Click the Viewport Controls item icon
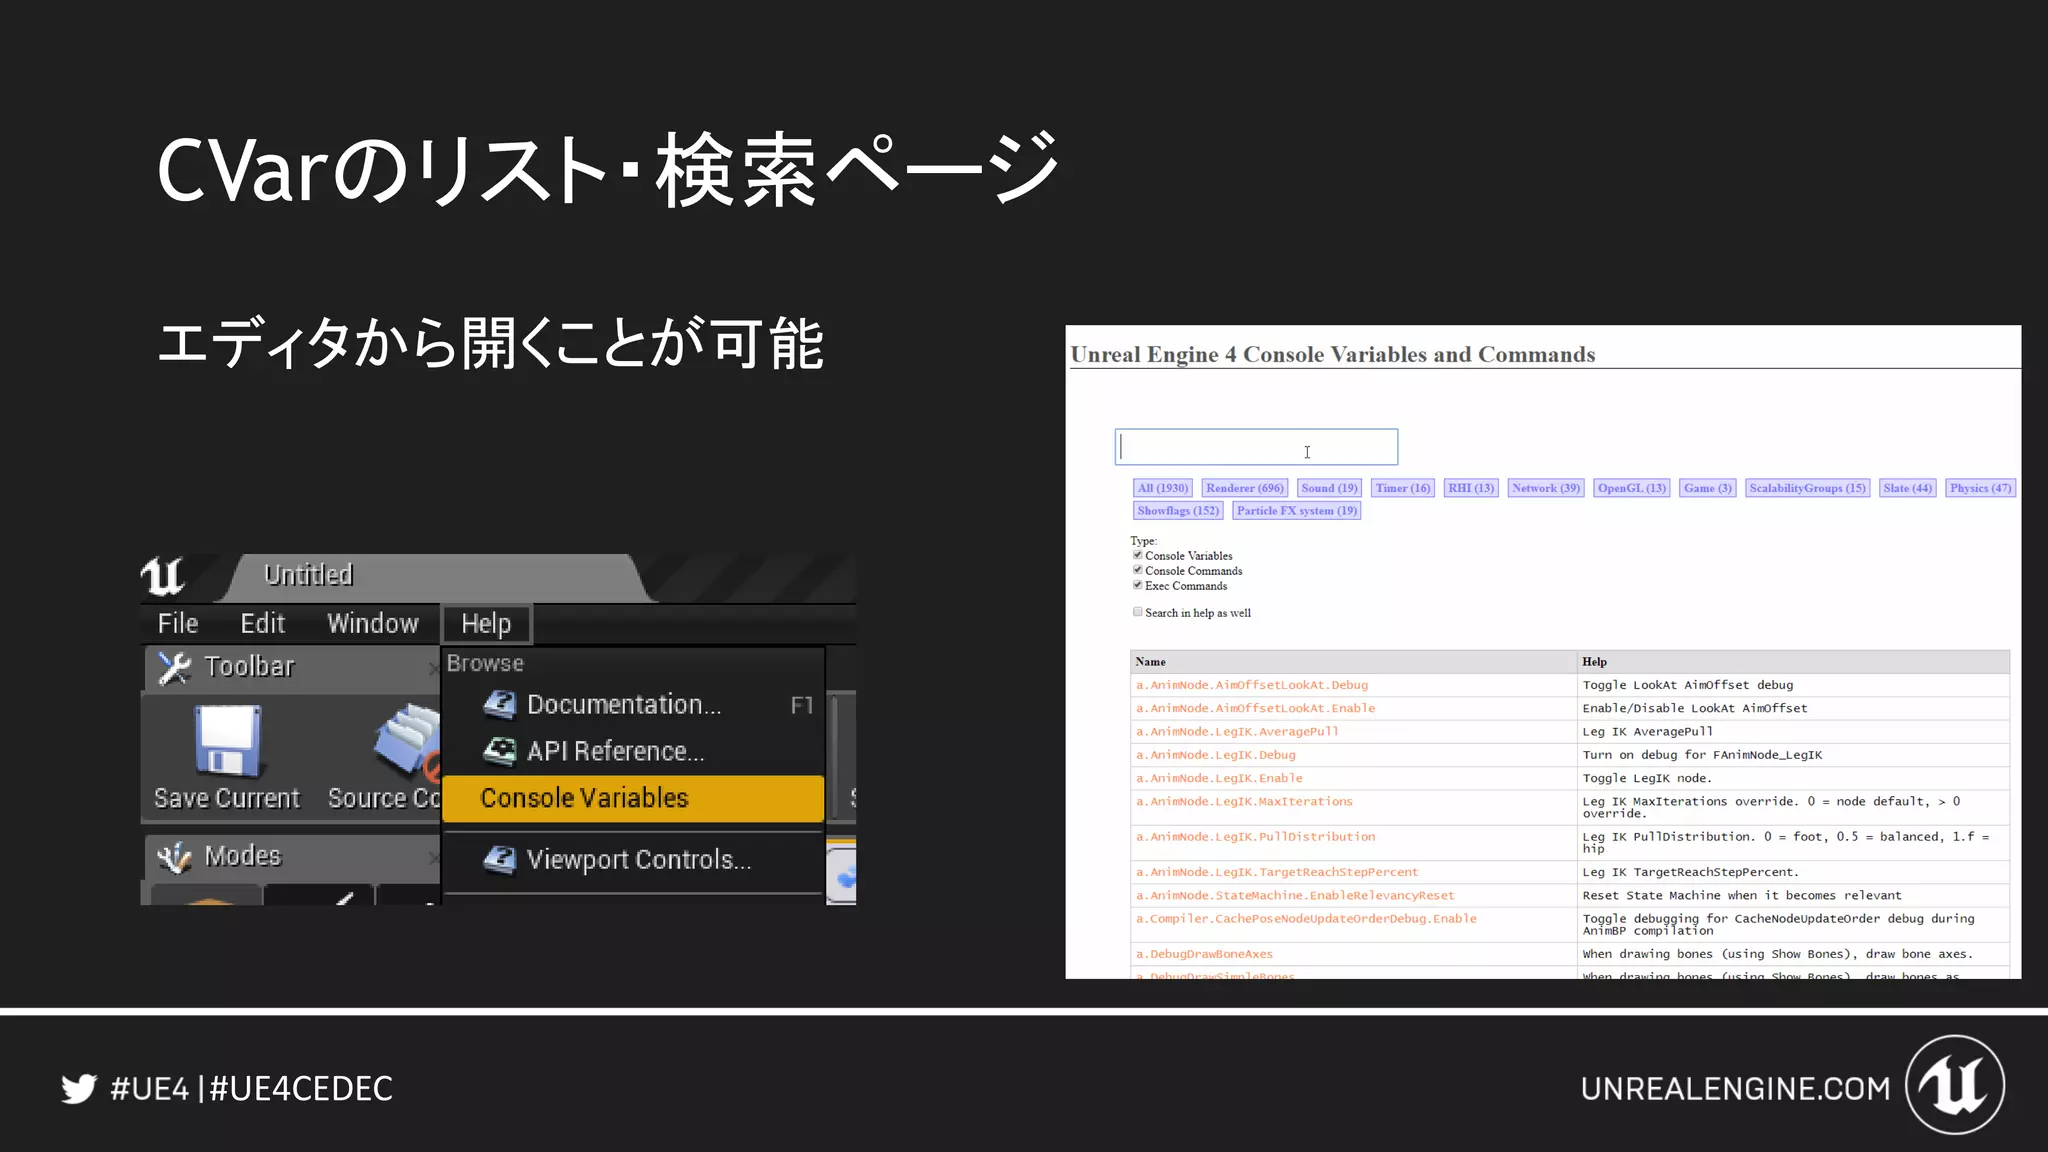 click(x=499, y=860)
